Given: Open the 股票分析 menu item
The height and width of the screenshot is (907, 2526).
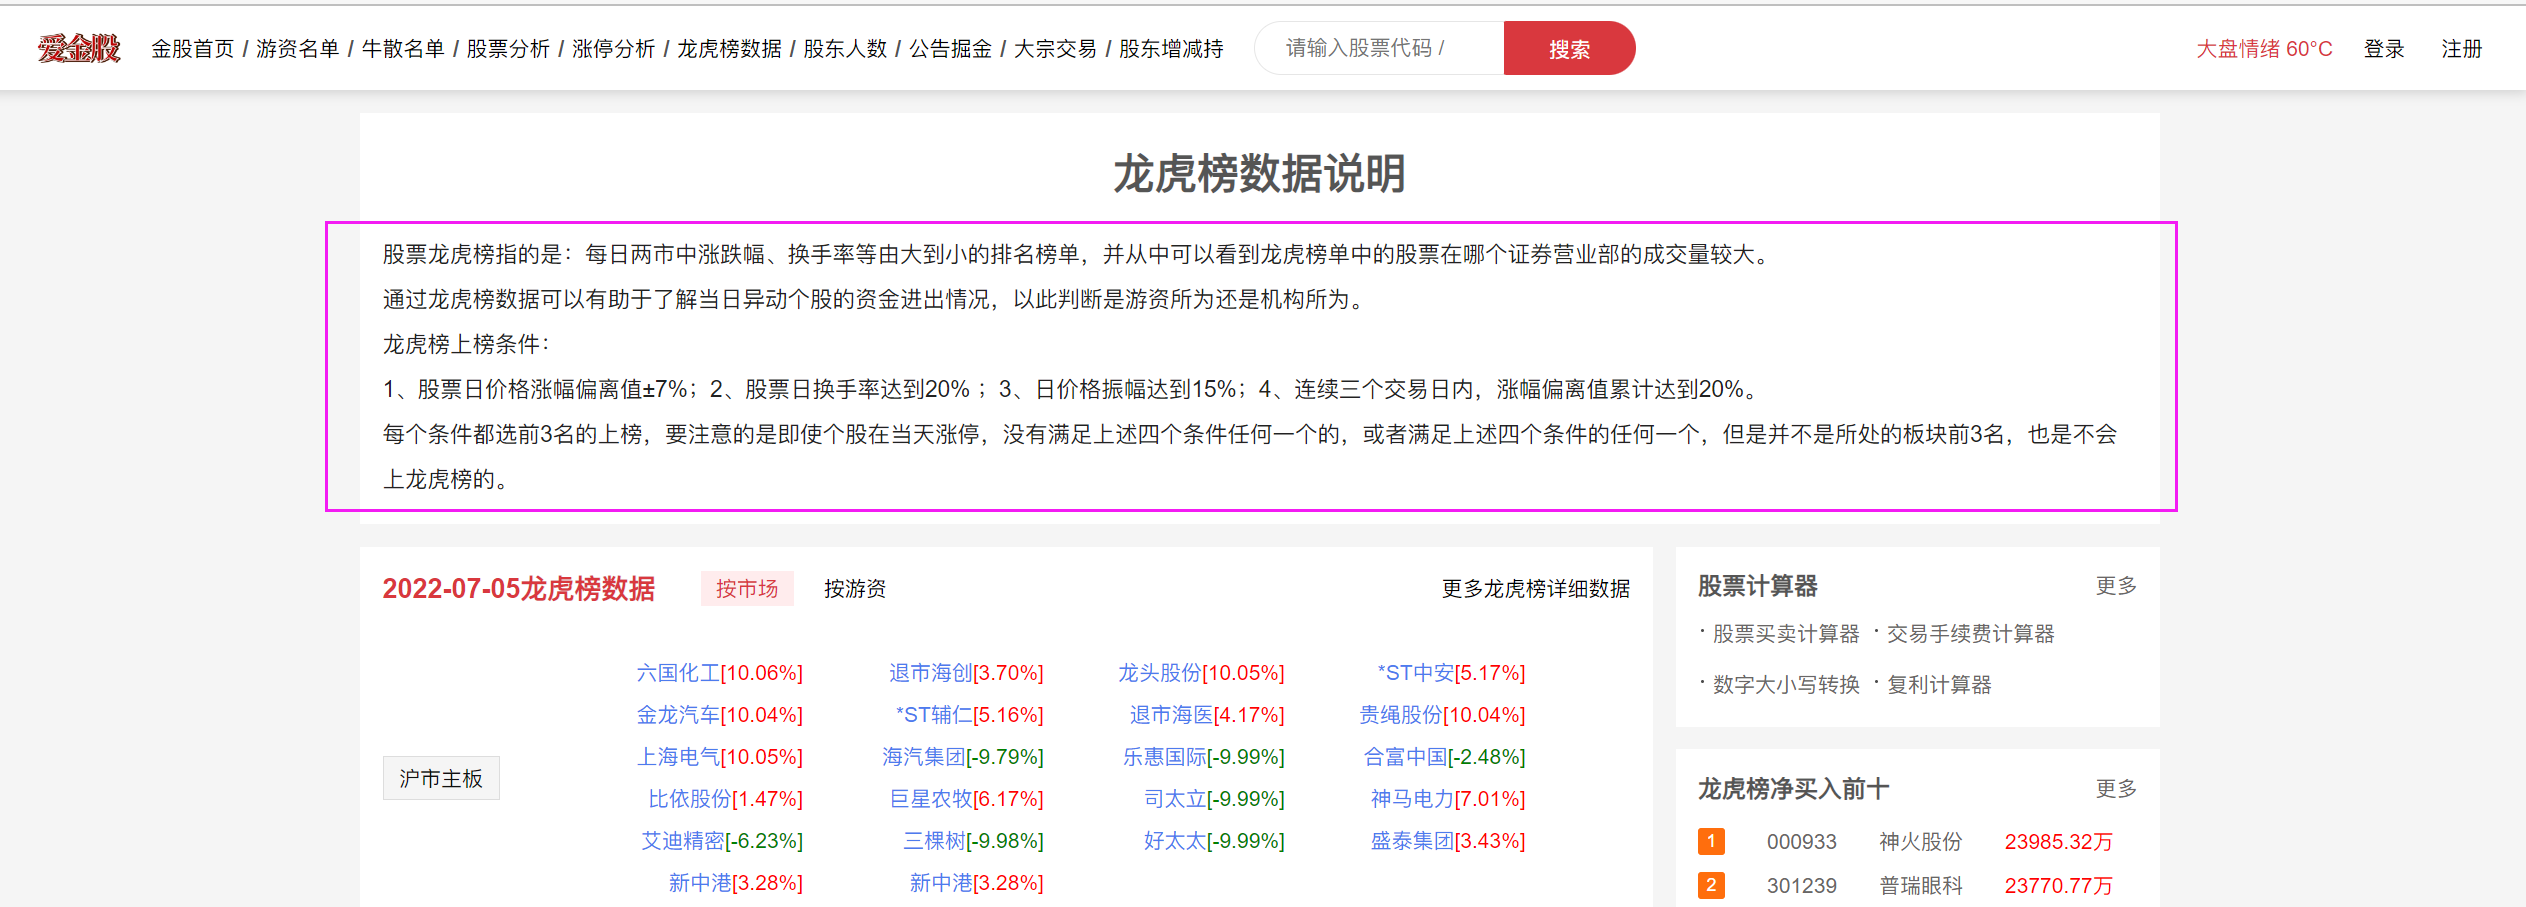Looking at the screenshot, I should 508,49.
